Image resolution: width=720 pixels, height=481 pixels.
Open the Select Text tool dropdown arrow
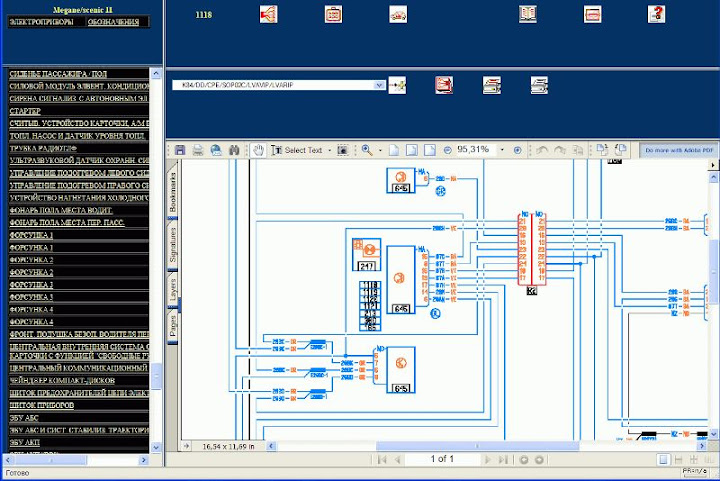[x=329, y=151]
